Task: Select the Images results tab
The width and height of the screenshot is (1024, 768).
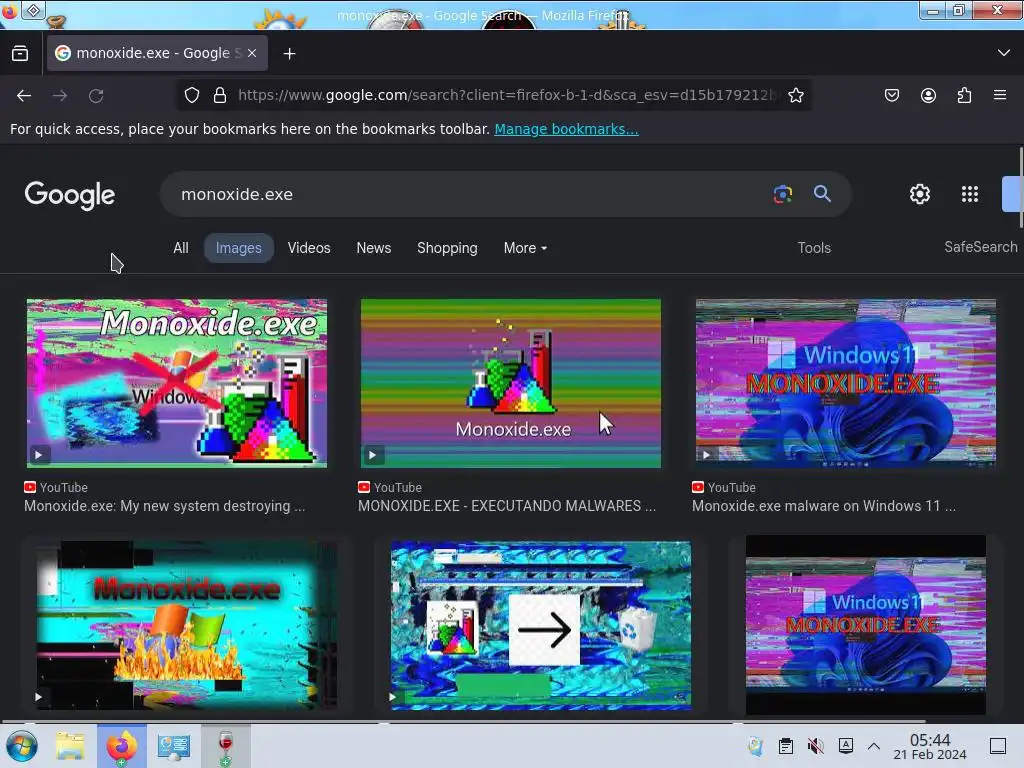Action: pyautogui.click(x=238, y=248)
